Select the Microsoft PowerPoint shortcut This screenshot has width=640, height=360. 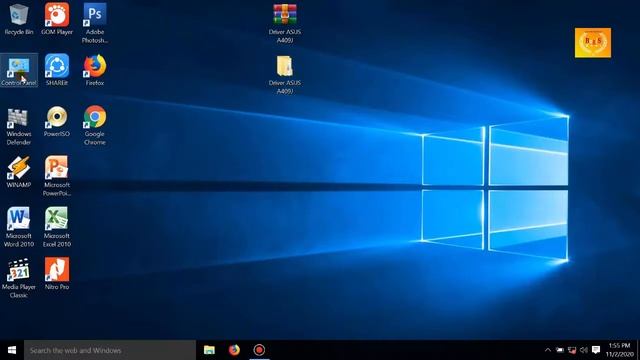tap(57, 176)
